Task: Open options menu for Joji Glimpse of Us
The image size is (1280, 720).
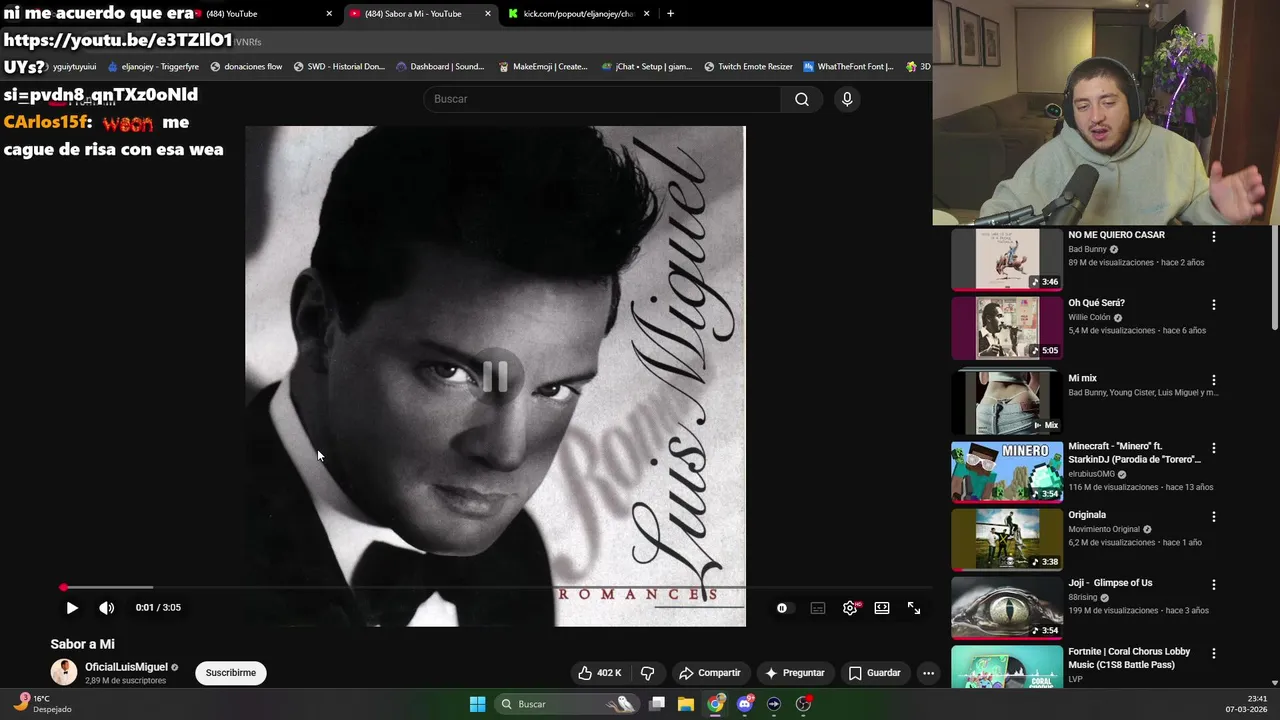Action: coord(1214,585)
